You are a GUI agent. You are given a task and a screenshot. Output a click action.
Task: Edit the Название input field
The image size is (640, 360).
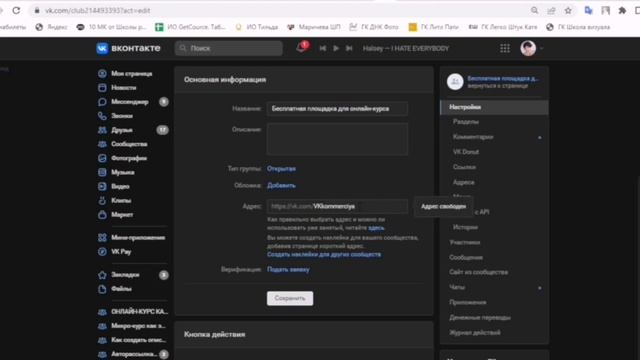(x=337, y=109)
